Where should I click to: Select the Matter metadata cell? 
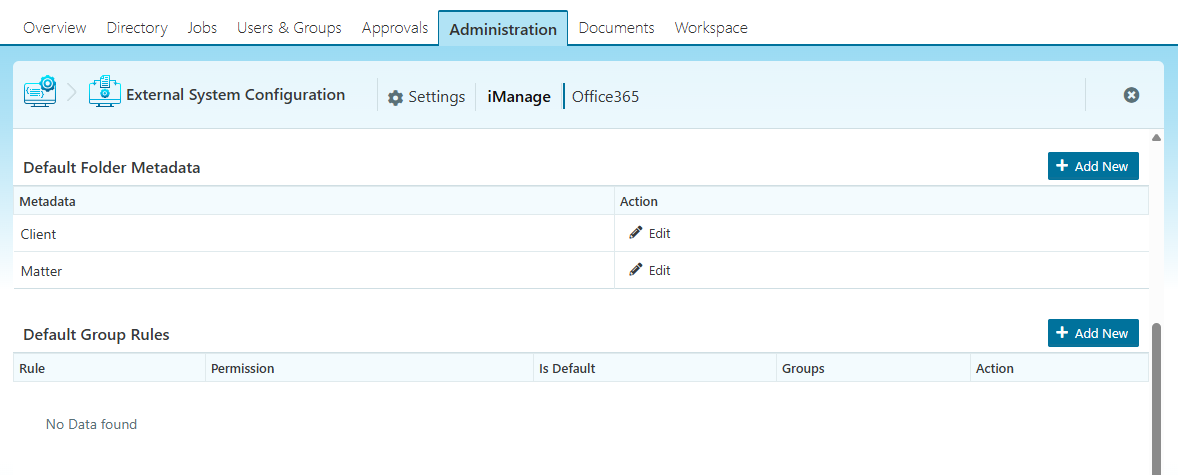[314, 271]
